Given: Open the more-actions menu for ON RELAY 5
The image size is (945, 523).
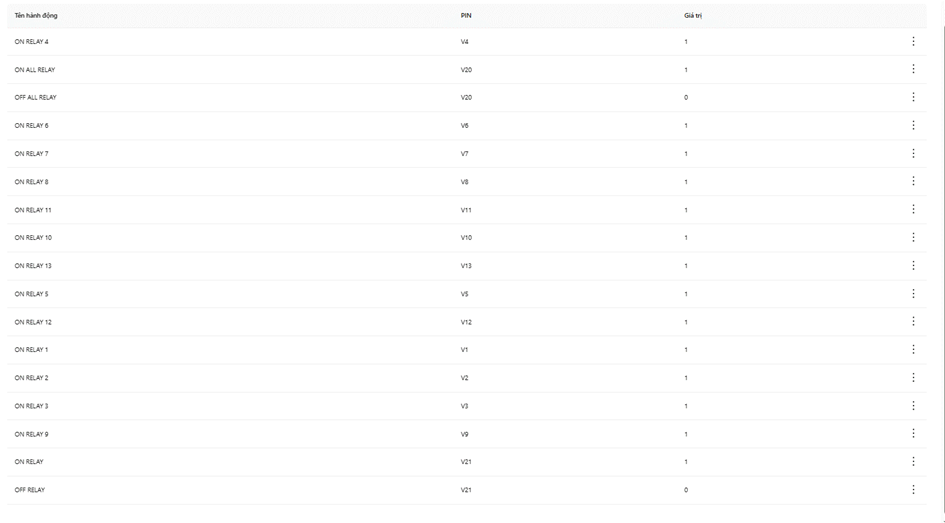Looking at the screenshot, I should coord(913,293).
